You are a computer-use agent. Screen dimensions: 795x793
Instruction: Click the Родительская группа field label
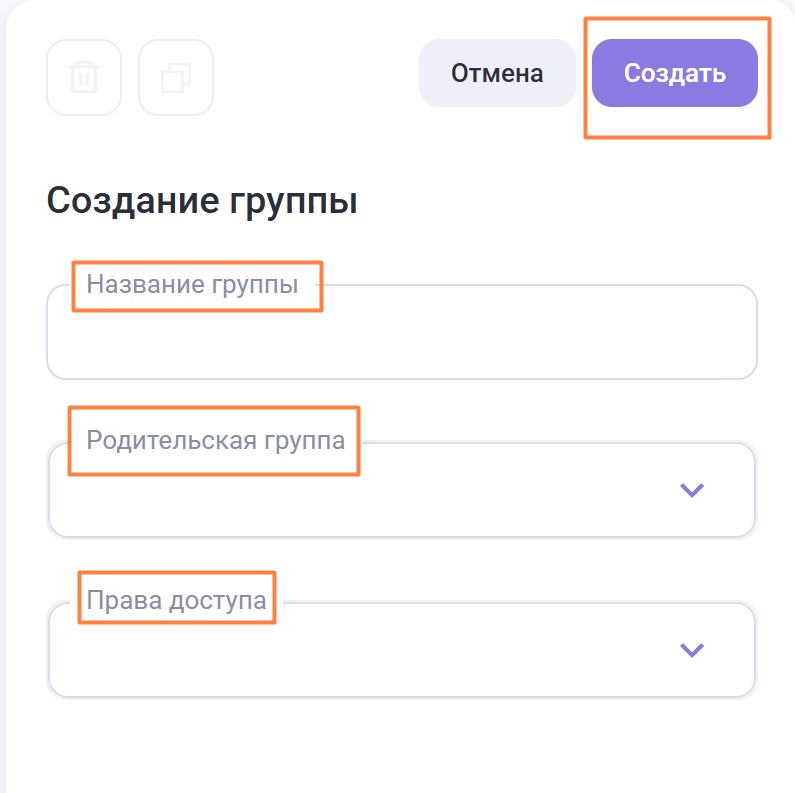pos(215,440)
